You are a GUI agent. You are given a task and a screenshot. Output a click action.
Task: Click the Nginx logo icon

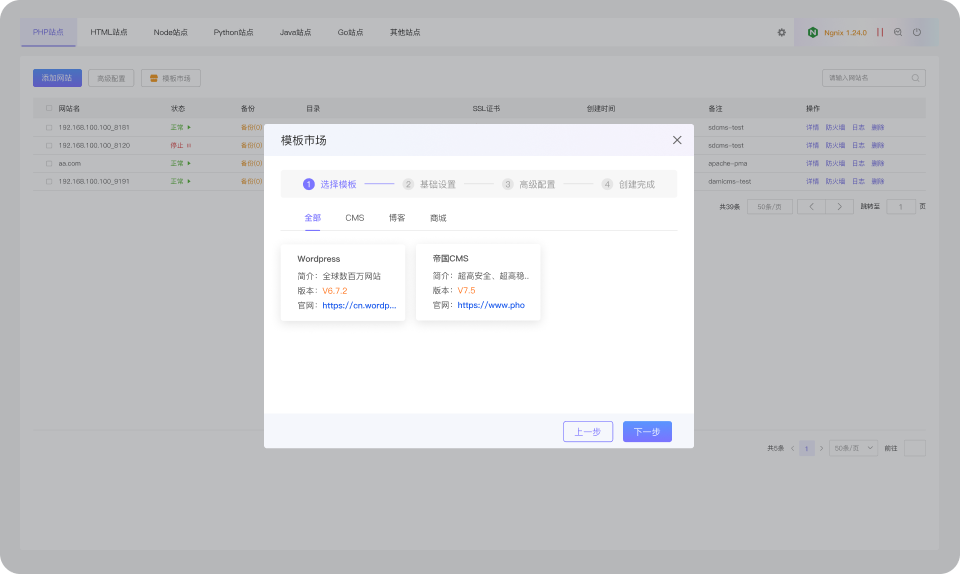(812, 32)
